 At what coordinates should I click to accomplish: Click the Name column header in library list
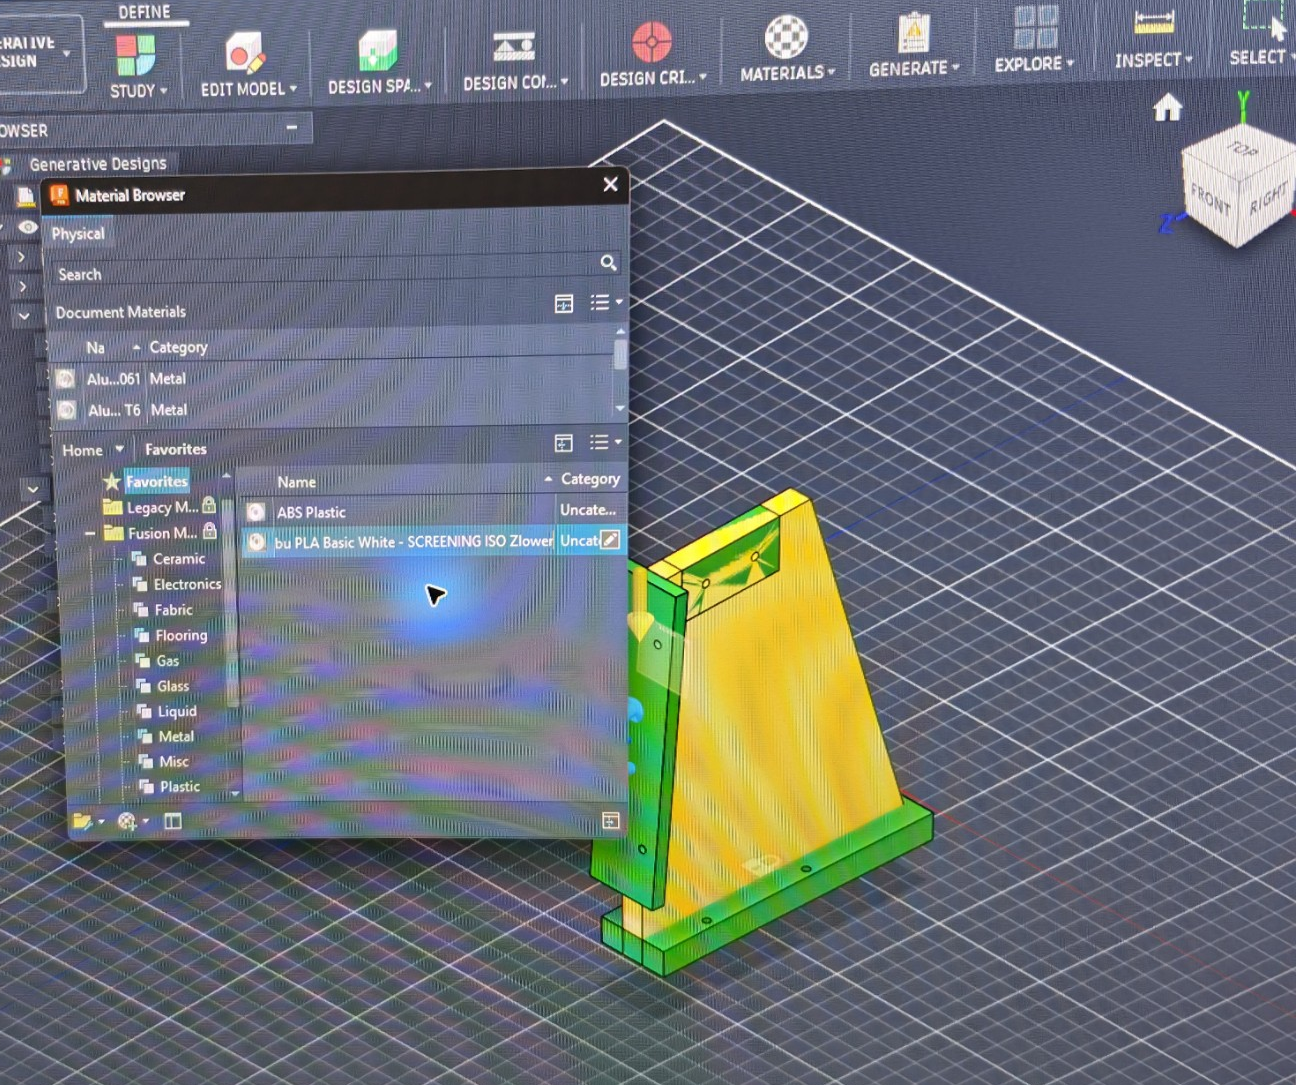point(296,481)
